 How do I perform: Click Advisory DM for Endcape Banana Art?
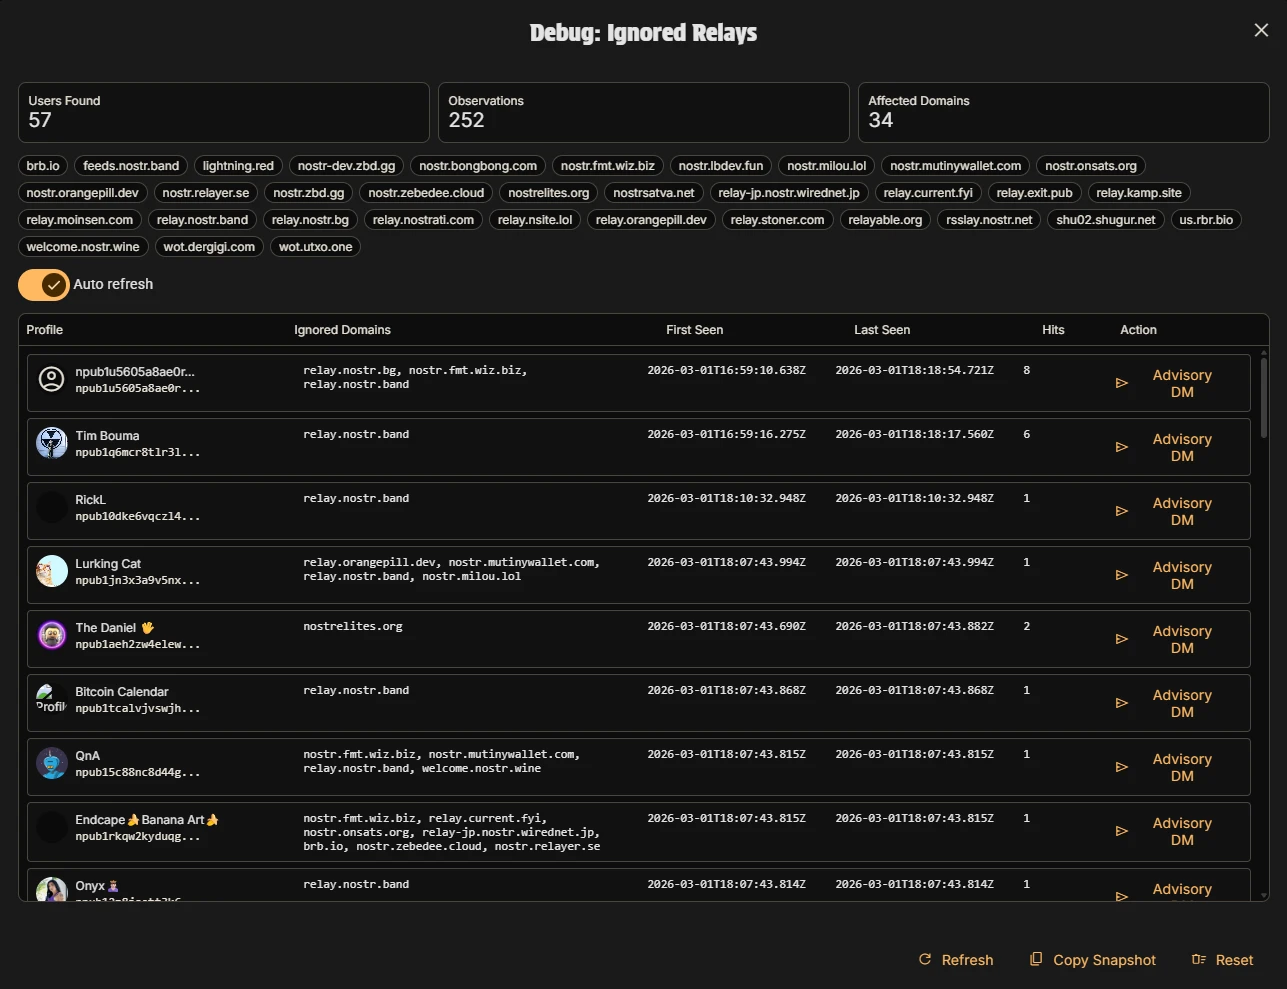coord(1181,831)
